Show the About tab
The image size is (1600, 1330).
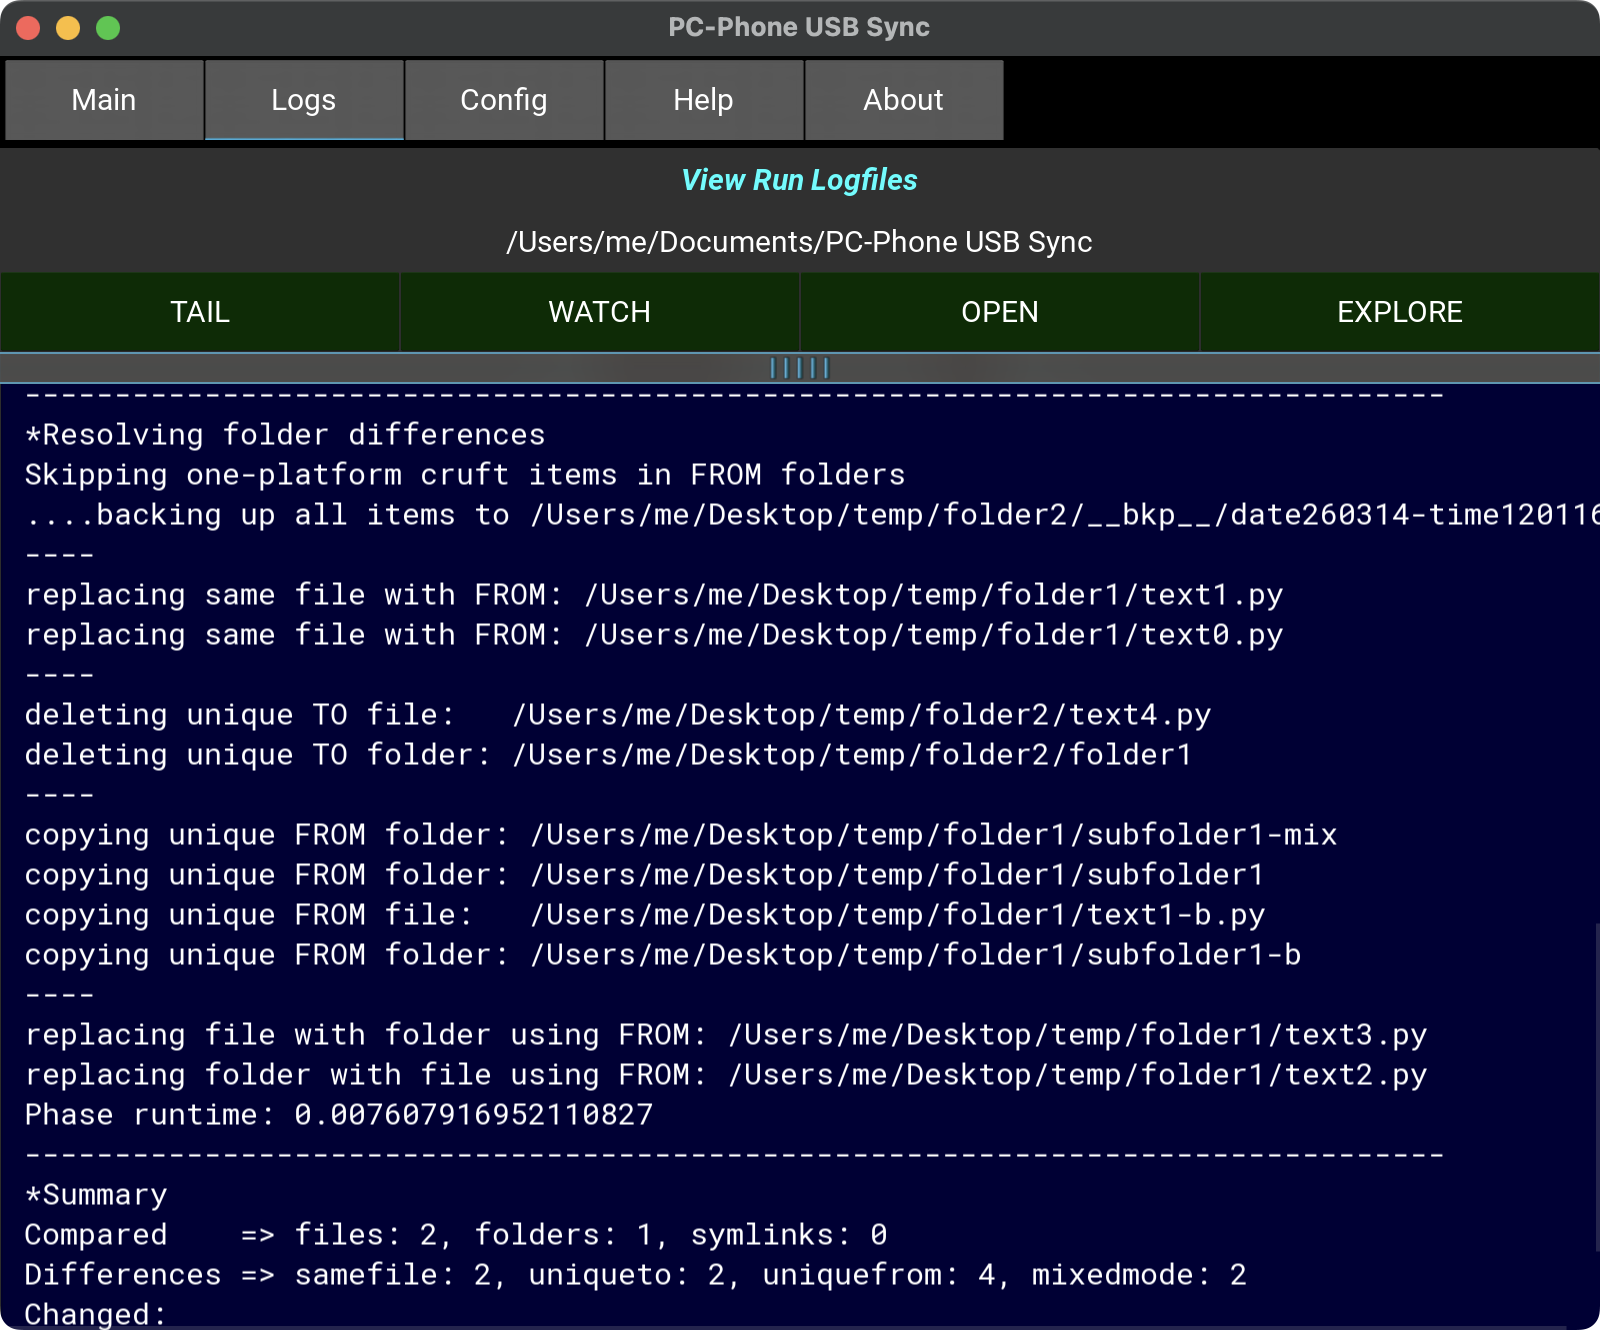(904, 100)
